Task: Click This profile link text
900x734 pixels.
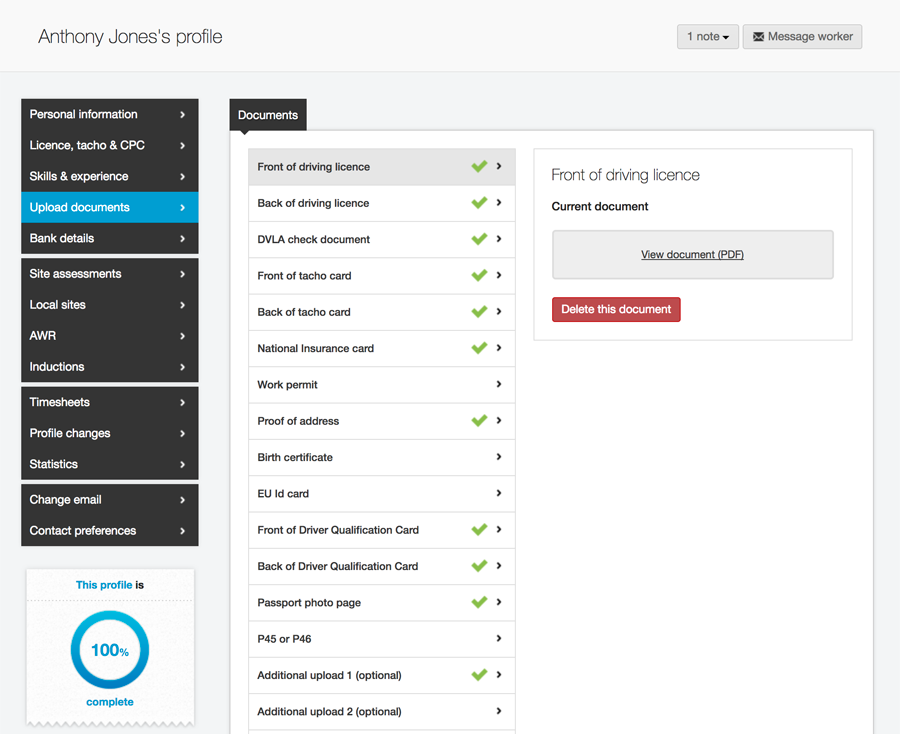Action: click(x=104, y=585)
